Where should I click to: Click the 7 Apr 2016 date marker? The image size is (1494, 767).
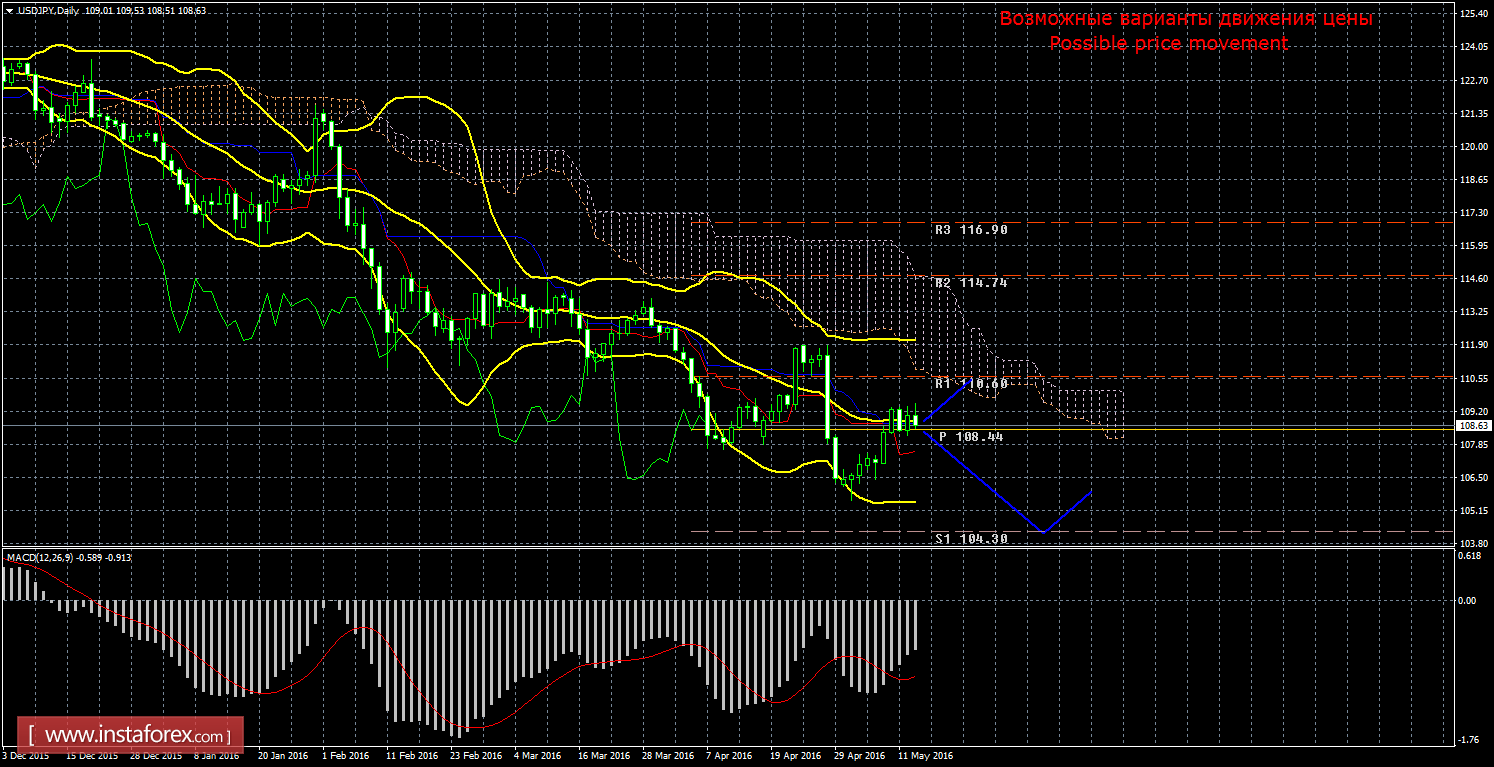730,756
